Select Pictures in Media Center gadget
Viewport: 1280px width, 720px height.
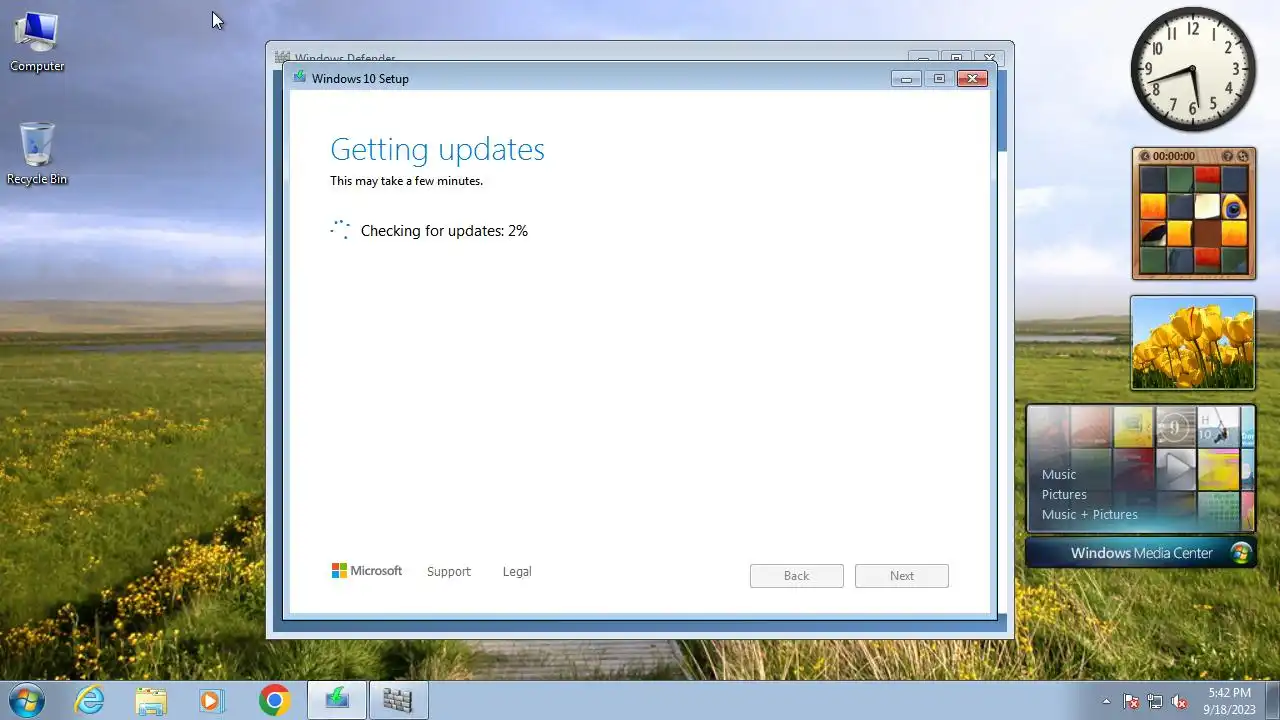(x=1064, y=494)
